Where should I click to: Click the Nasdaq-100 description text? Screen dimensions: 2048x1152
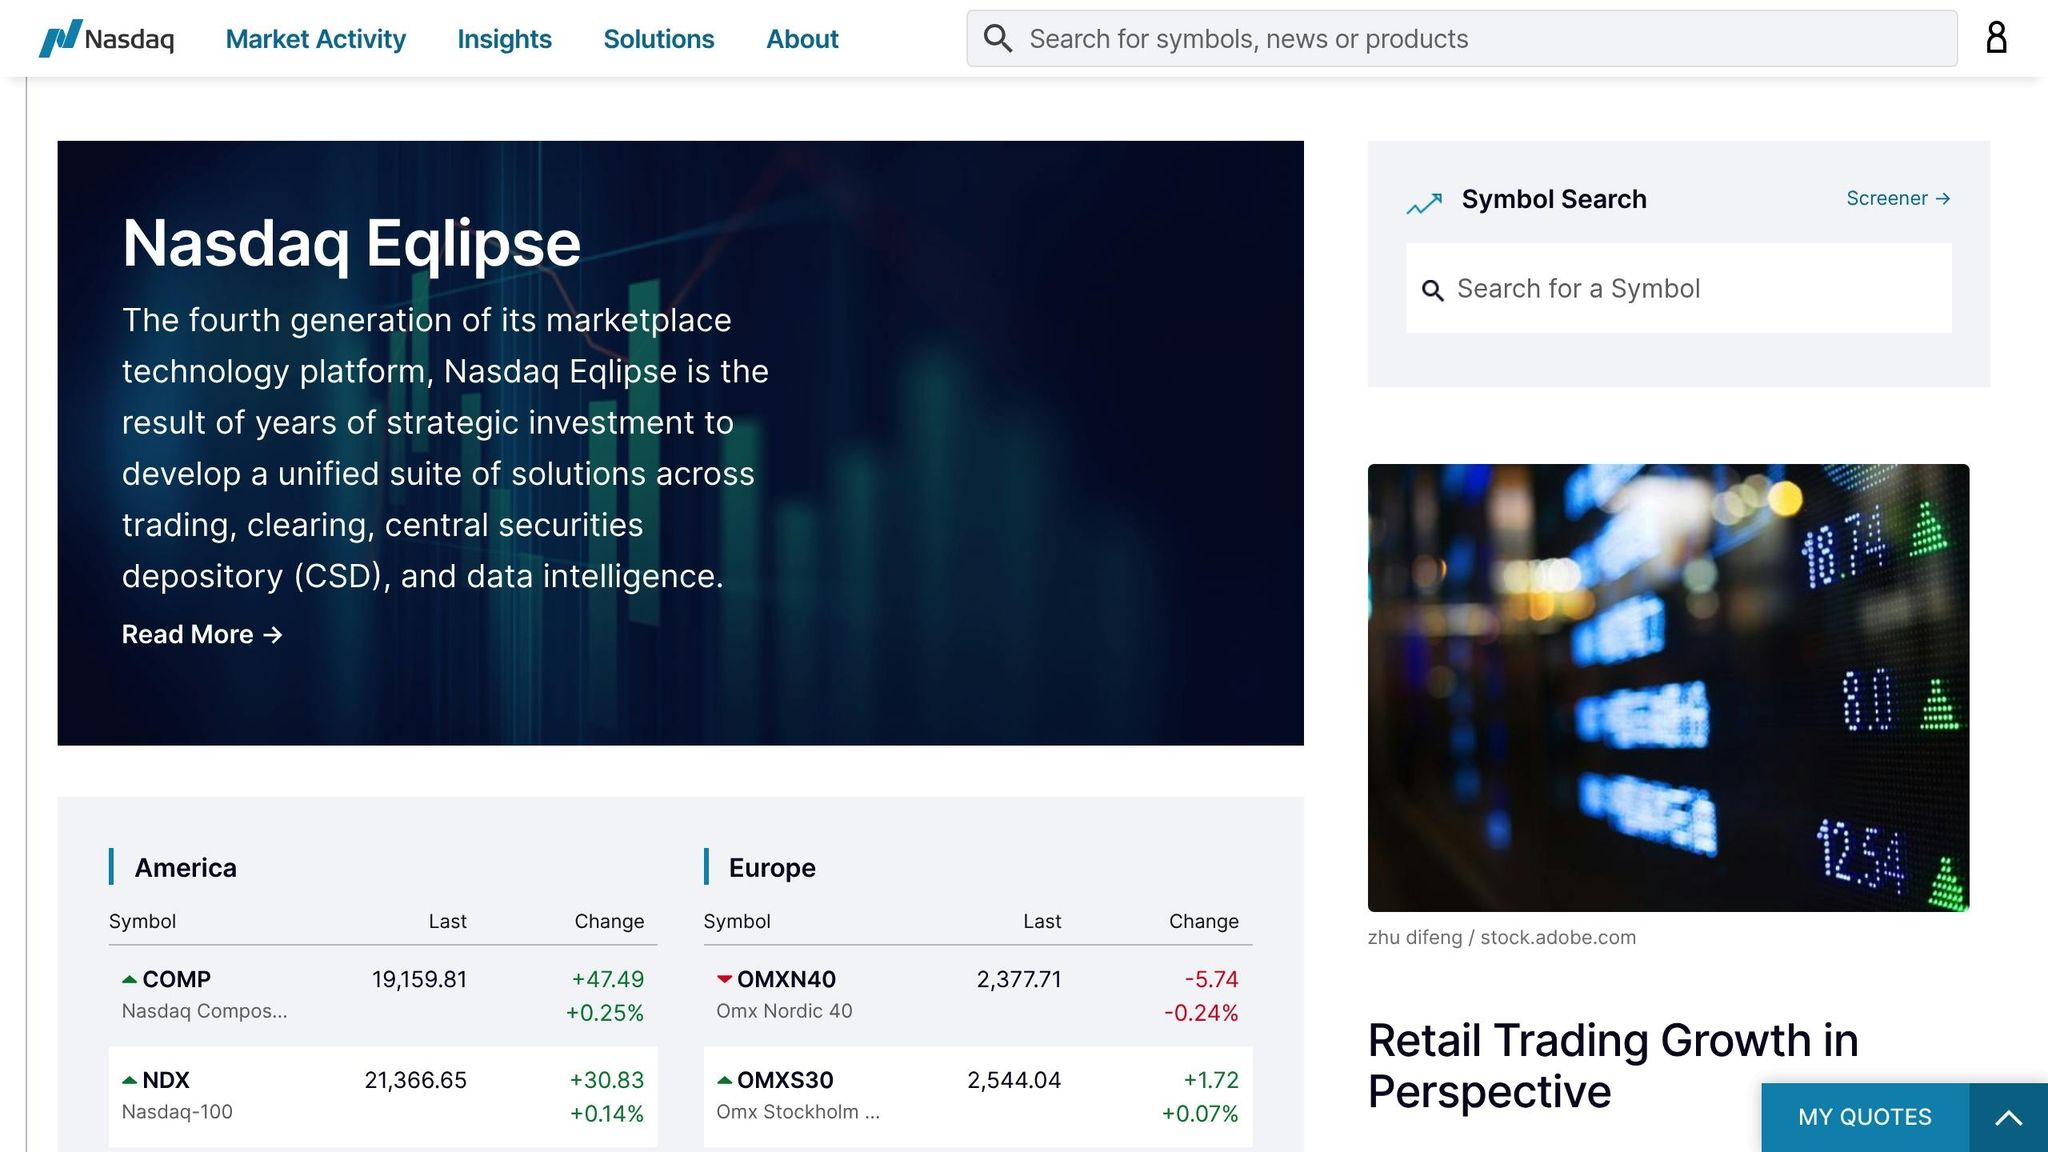coord(177,1111)
